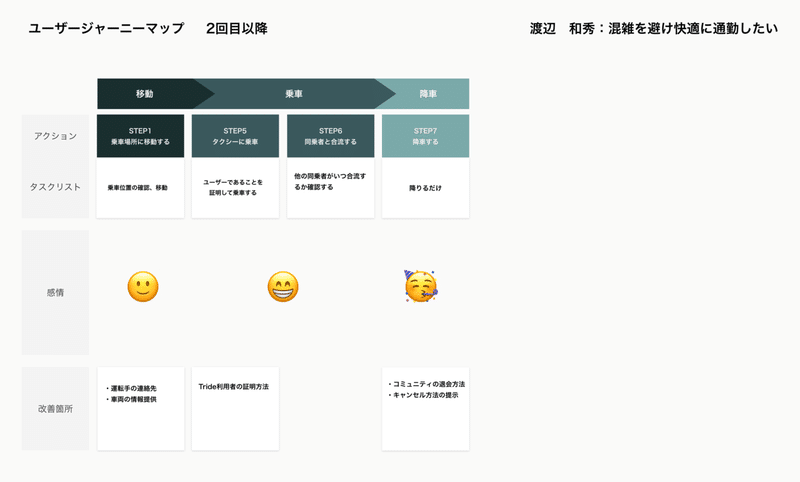Click the STEP6 同乗者と合流する card
Viewport: 800px width, 482px height.
[331, 136]
